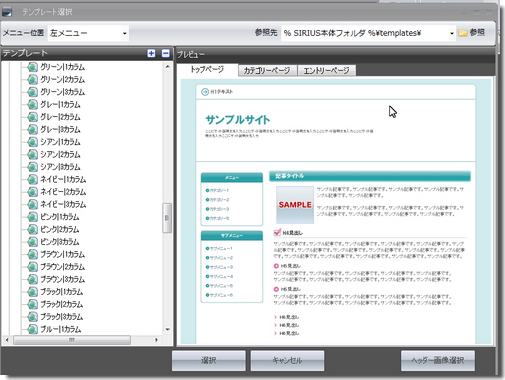Click the icon beside グリーン|3カラム
Viewport: 505px width, 380px height.
[32, 92]
